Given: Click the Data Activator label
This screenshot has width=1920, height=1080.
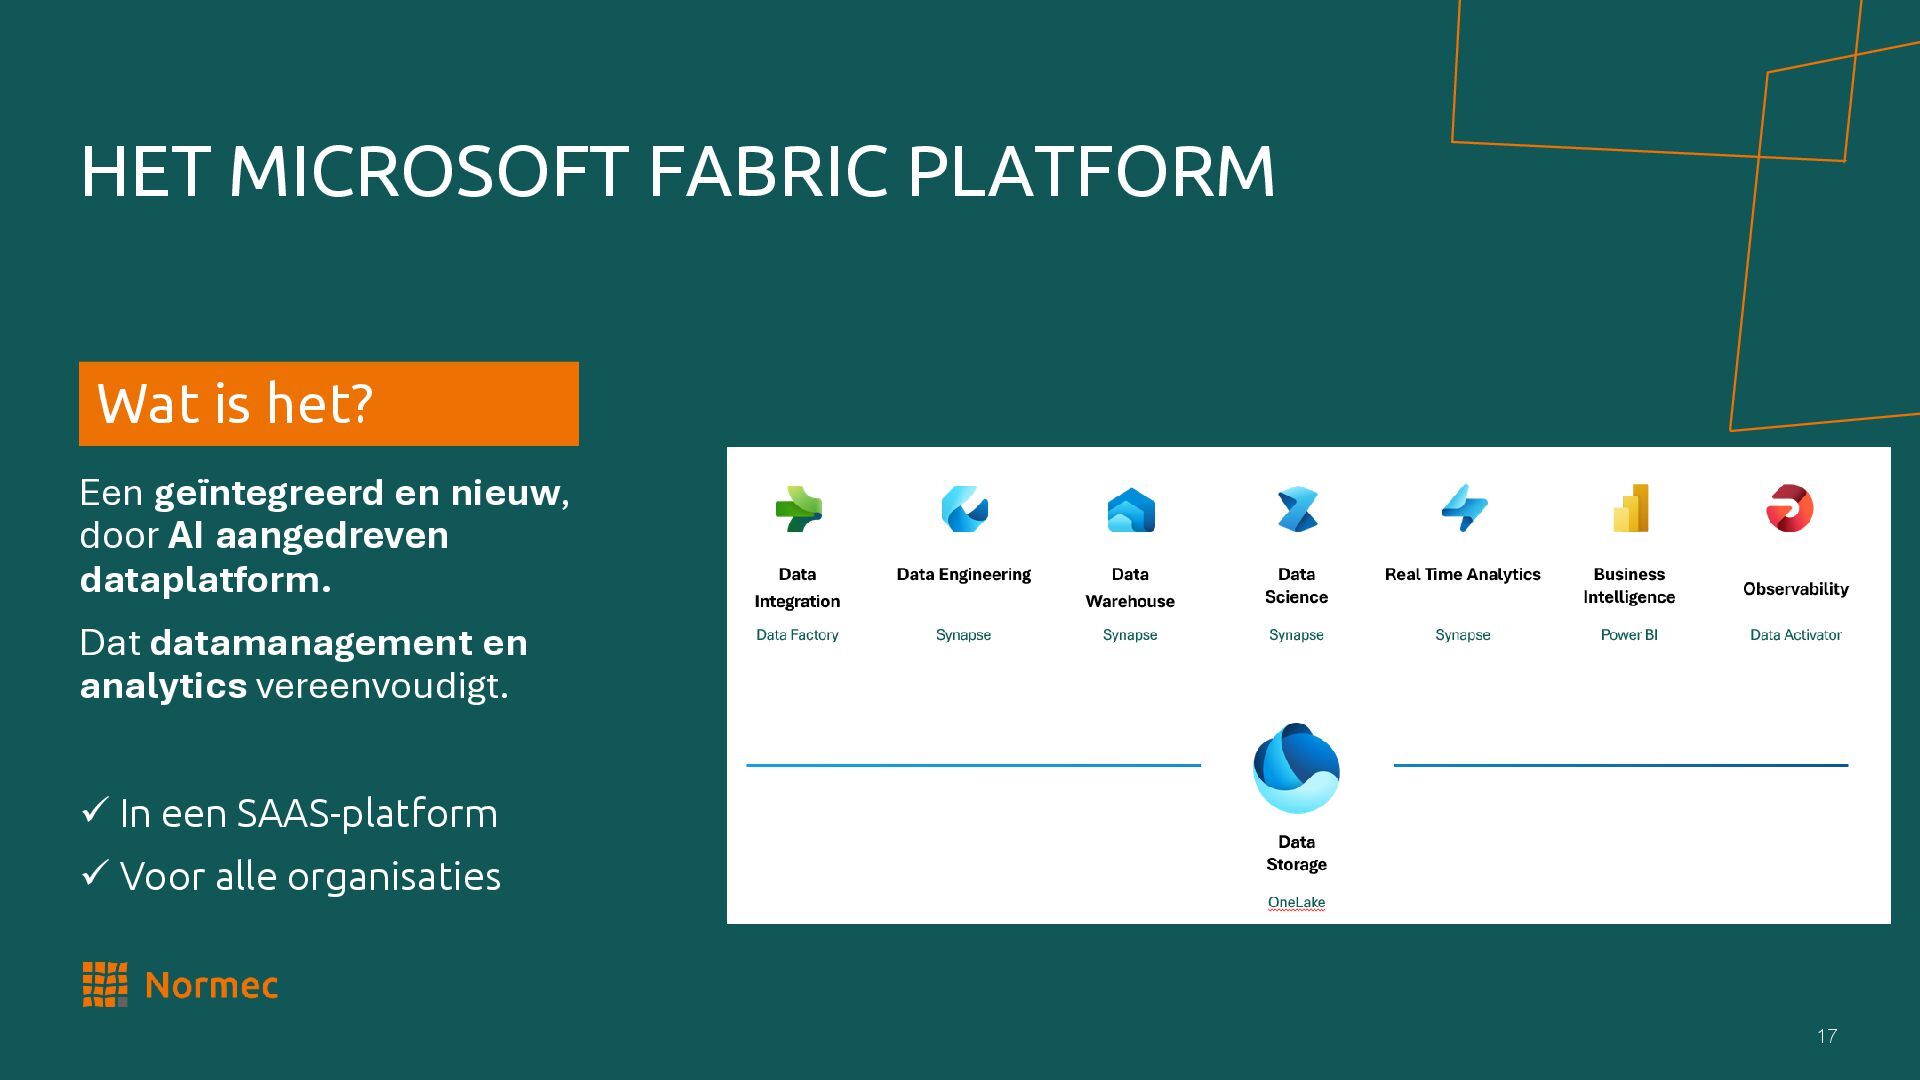Looking at the screenshot, I should (x=1795, y=635).
